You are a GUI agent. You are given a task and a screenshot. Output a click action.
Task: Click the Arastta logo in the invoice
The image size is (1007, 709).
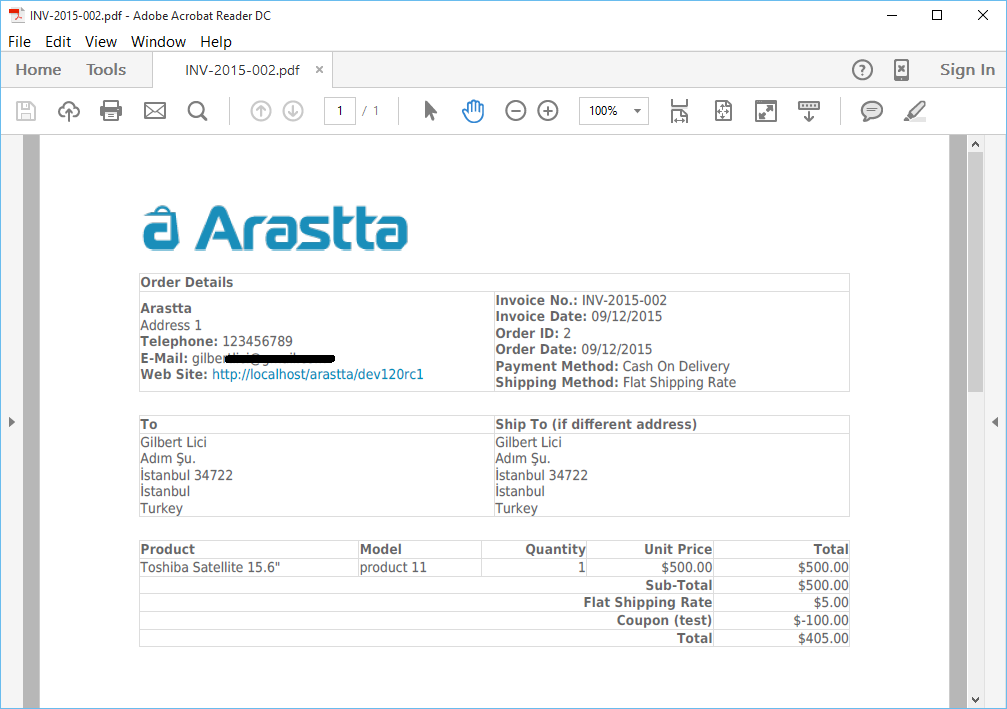click(275, 228)
